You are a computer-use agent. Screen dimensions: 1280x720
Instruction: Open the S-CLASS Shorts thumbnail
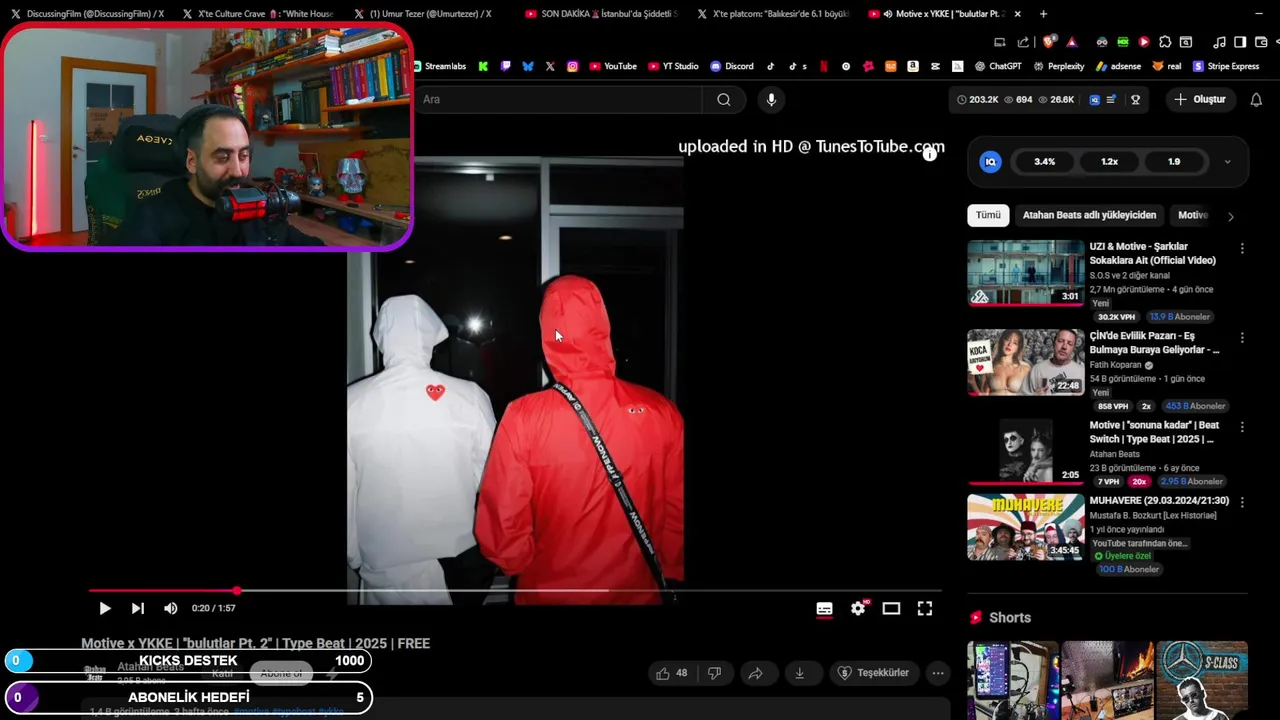[1202, 680]
